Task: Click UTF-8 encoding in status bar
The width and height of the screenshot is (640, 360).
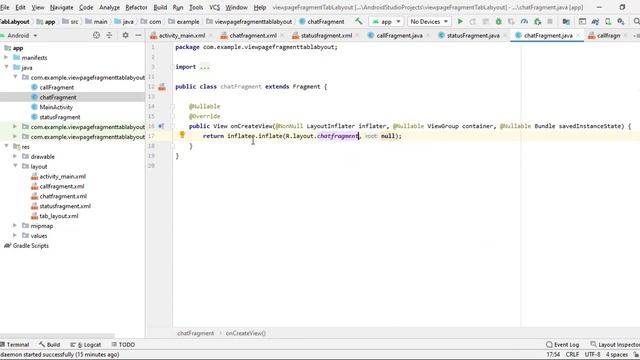Action: coord(592,354)
